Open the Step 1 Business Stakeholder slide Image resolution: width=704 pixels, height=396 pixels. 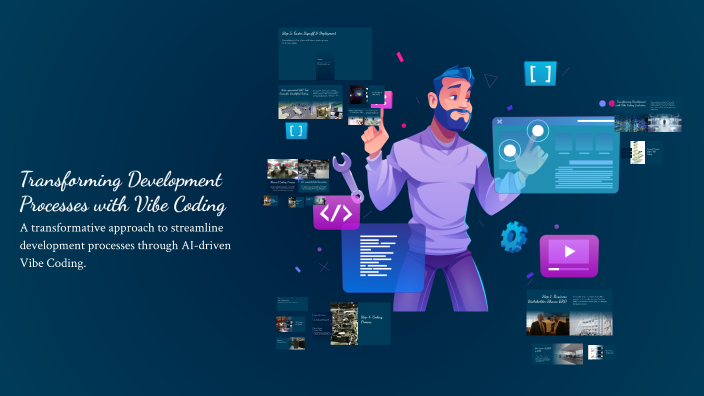(569, 313)
